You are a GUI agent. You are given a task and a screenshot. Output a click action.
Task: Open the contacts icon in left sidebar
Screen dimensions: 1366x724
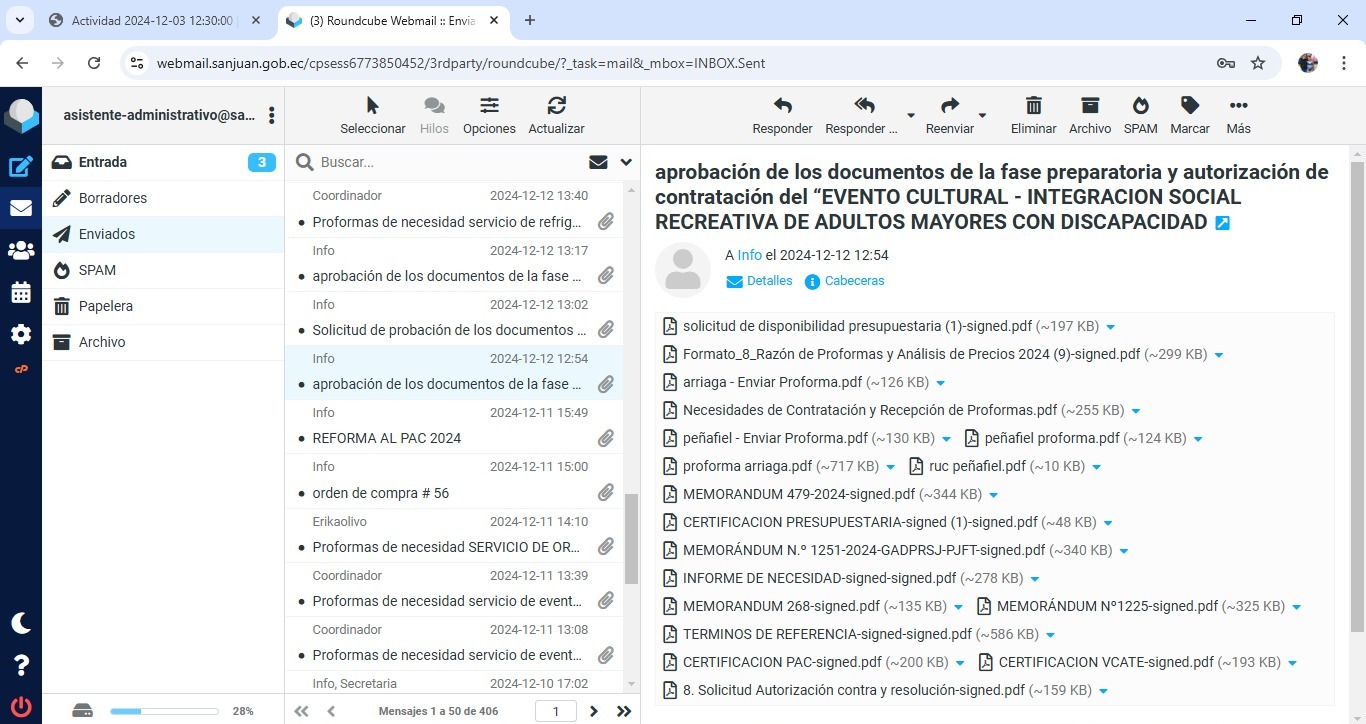[21, 251]
